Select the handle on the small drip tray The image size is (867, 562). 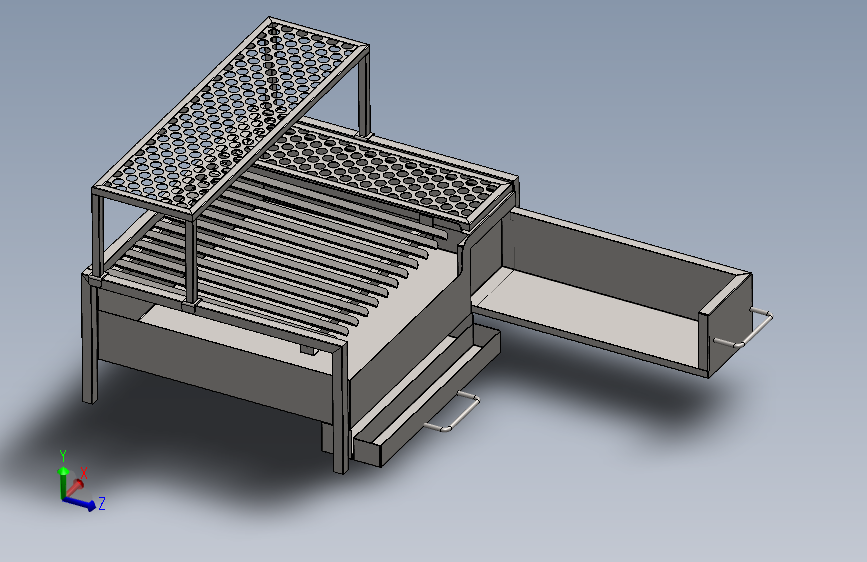[453, 411]
